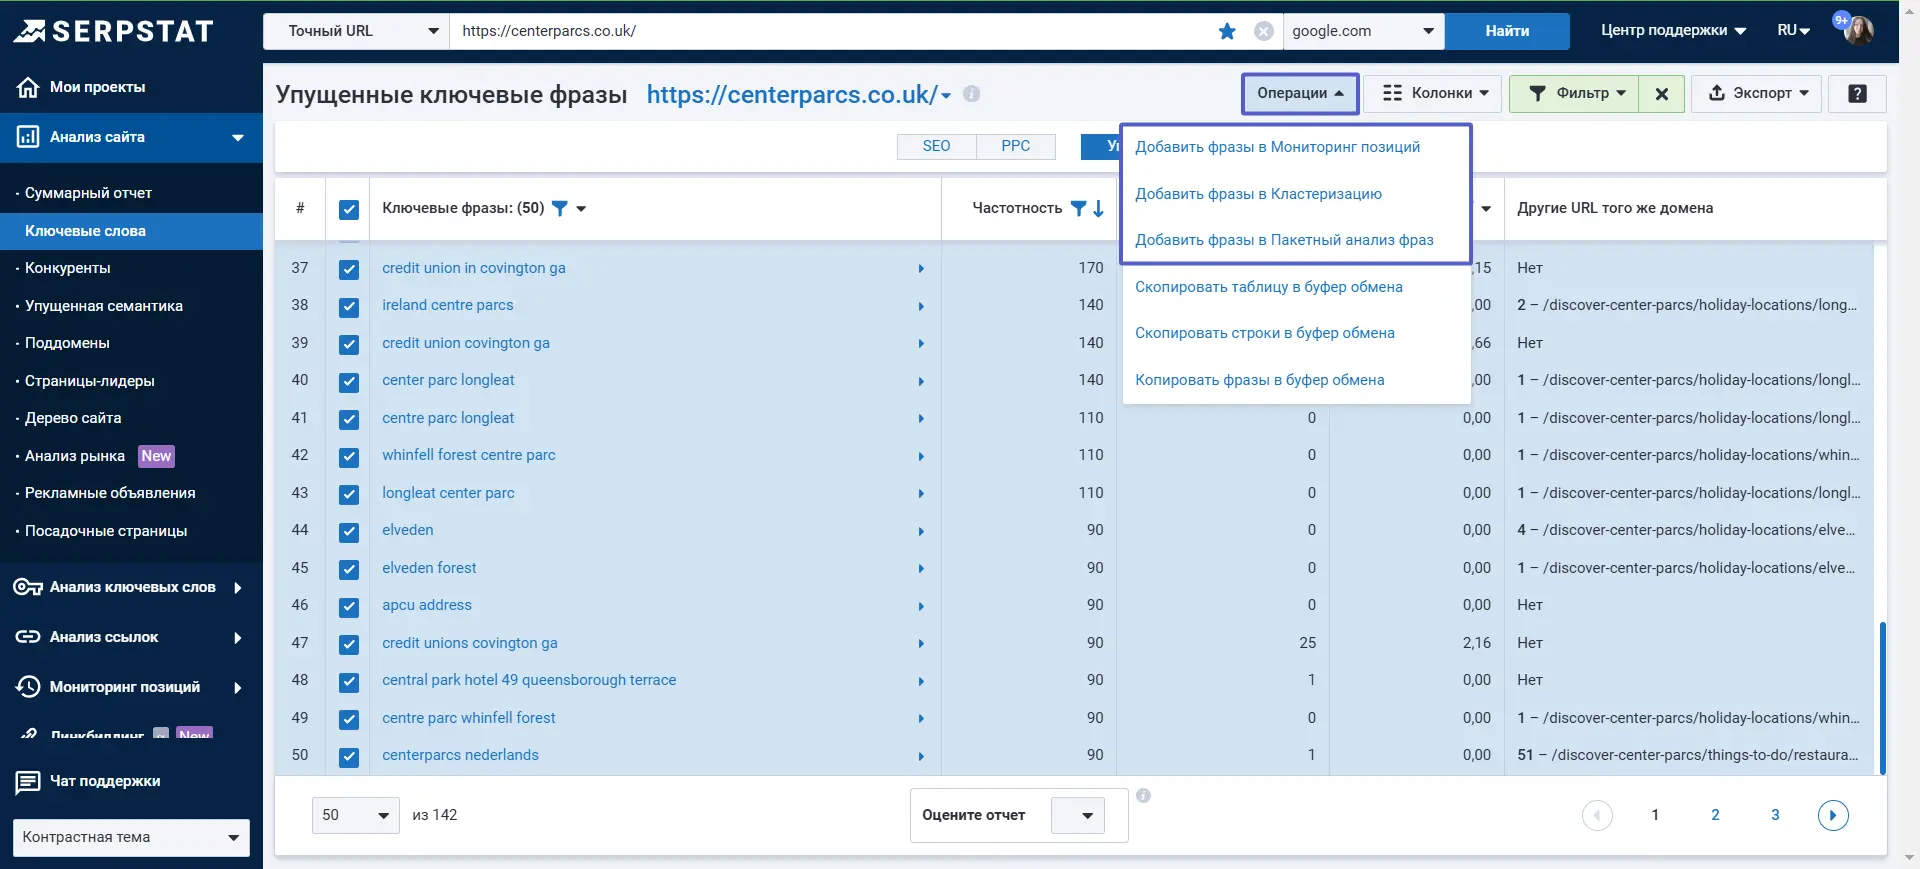Toggle the select-all checkbox in table header

(x=348, y=209)
